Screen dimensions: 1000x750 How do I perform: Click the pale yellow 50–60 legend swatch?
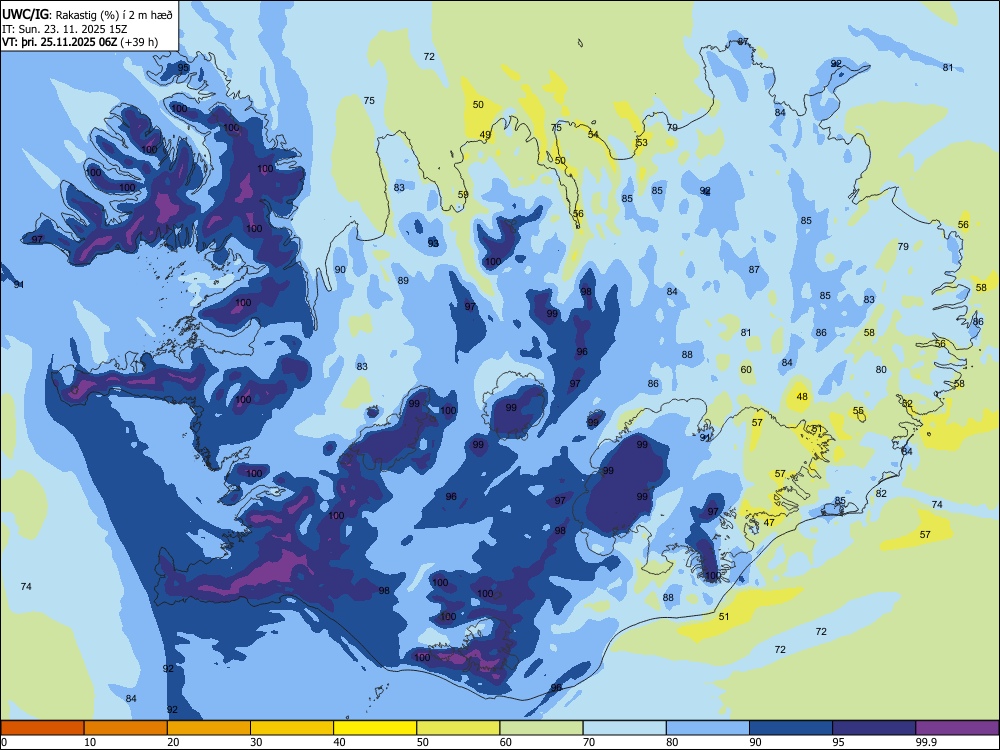coord(458,728)
